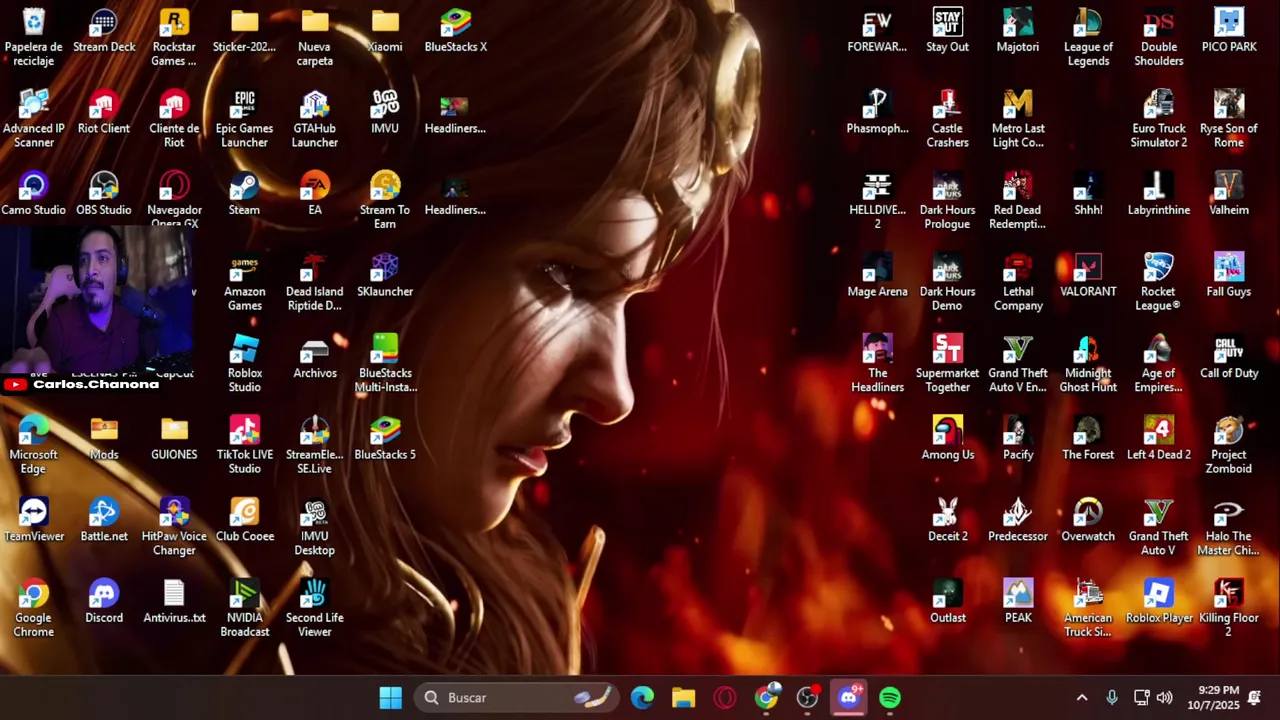Select the Xiaomi folder
Viewport: 1280px width, 720px height.
[385, 30]
